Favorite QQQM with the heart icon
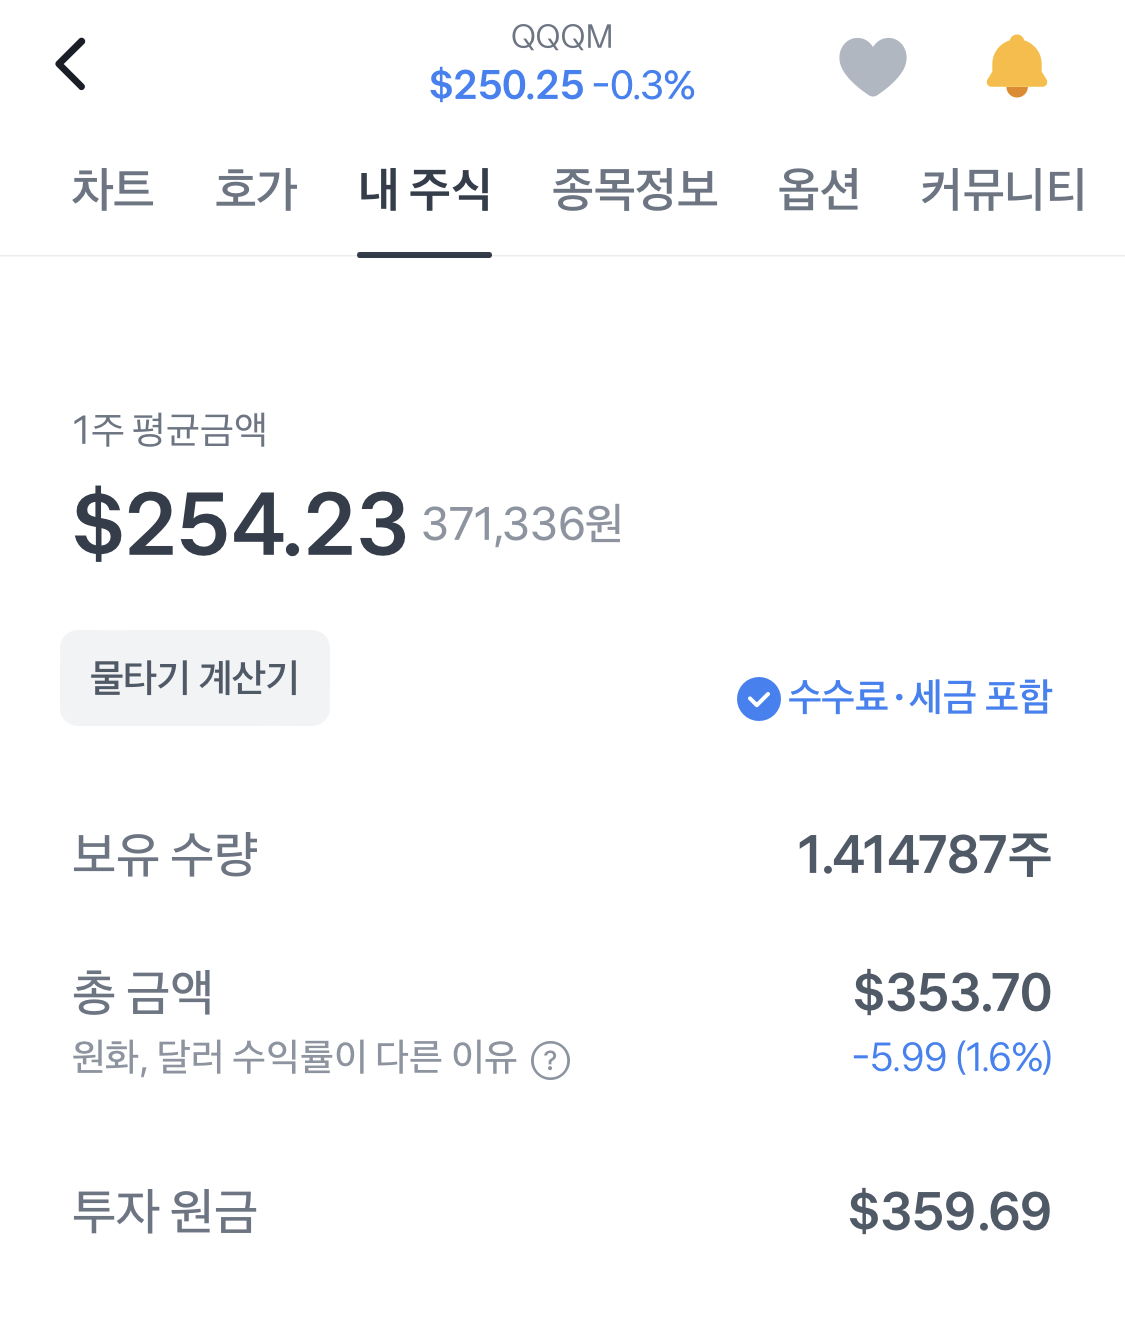 pos(872,66)
